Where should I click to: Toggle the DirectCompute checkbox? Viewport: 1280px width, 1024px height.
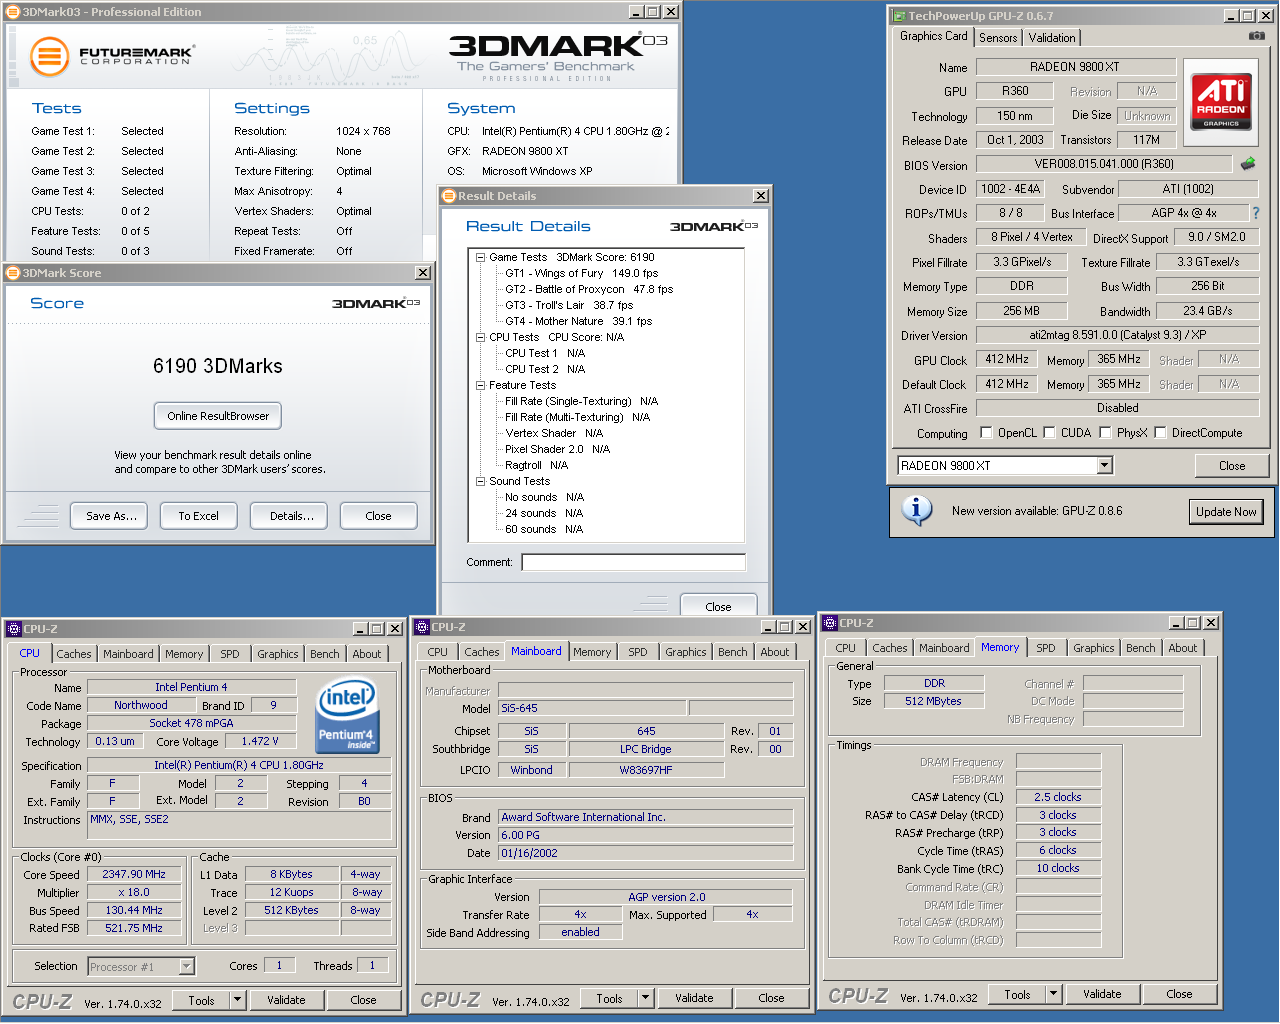tap(1161, 432)
